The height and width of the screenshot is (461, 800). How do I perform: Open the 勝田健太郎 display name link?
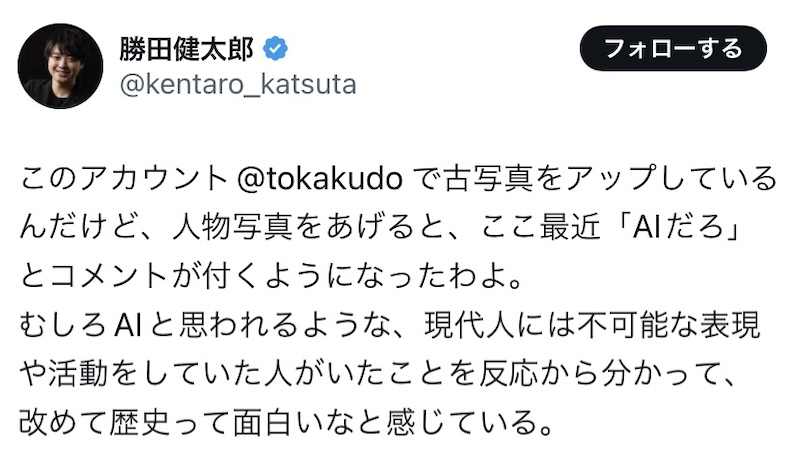[188, 47]
